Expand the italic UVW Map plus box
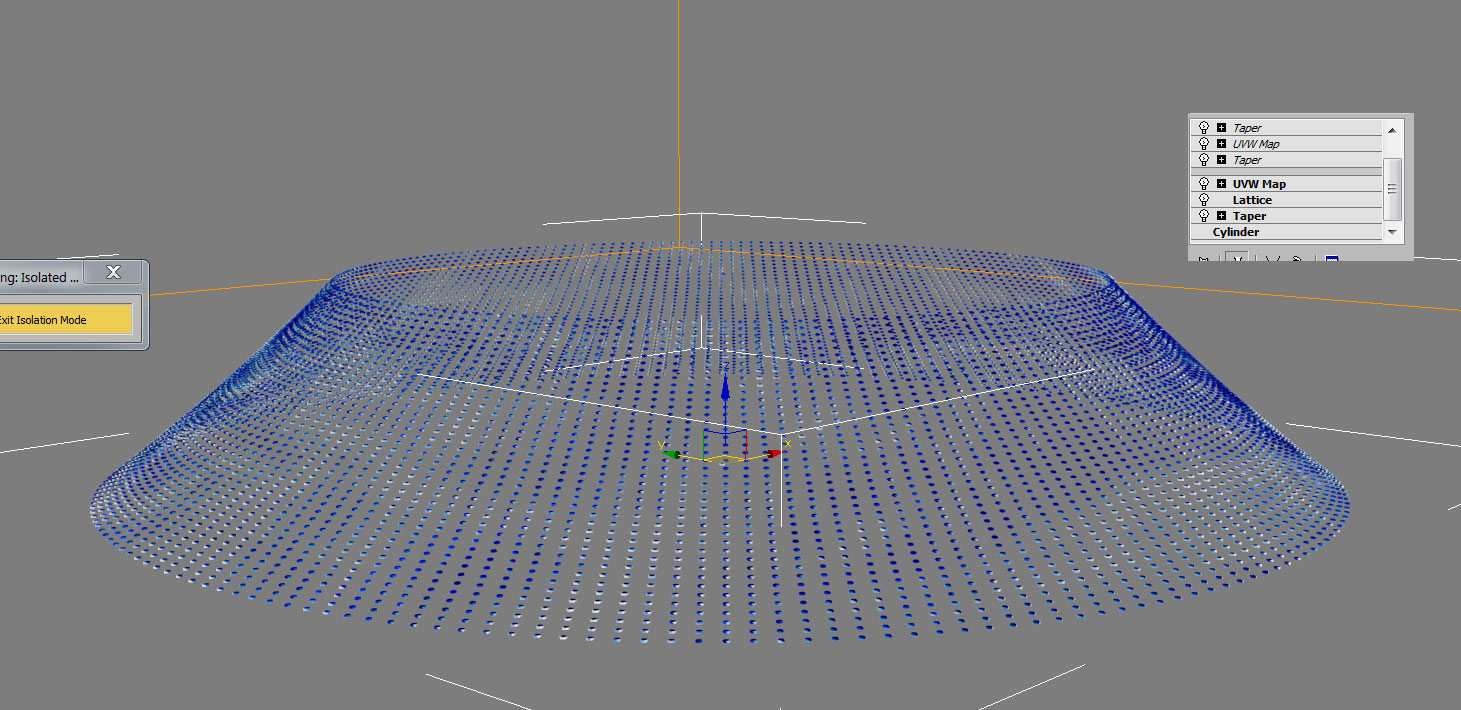 pos(1221,144)
